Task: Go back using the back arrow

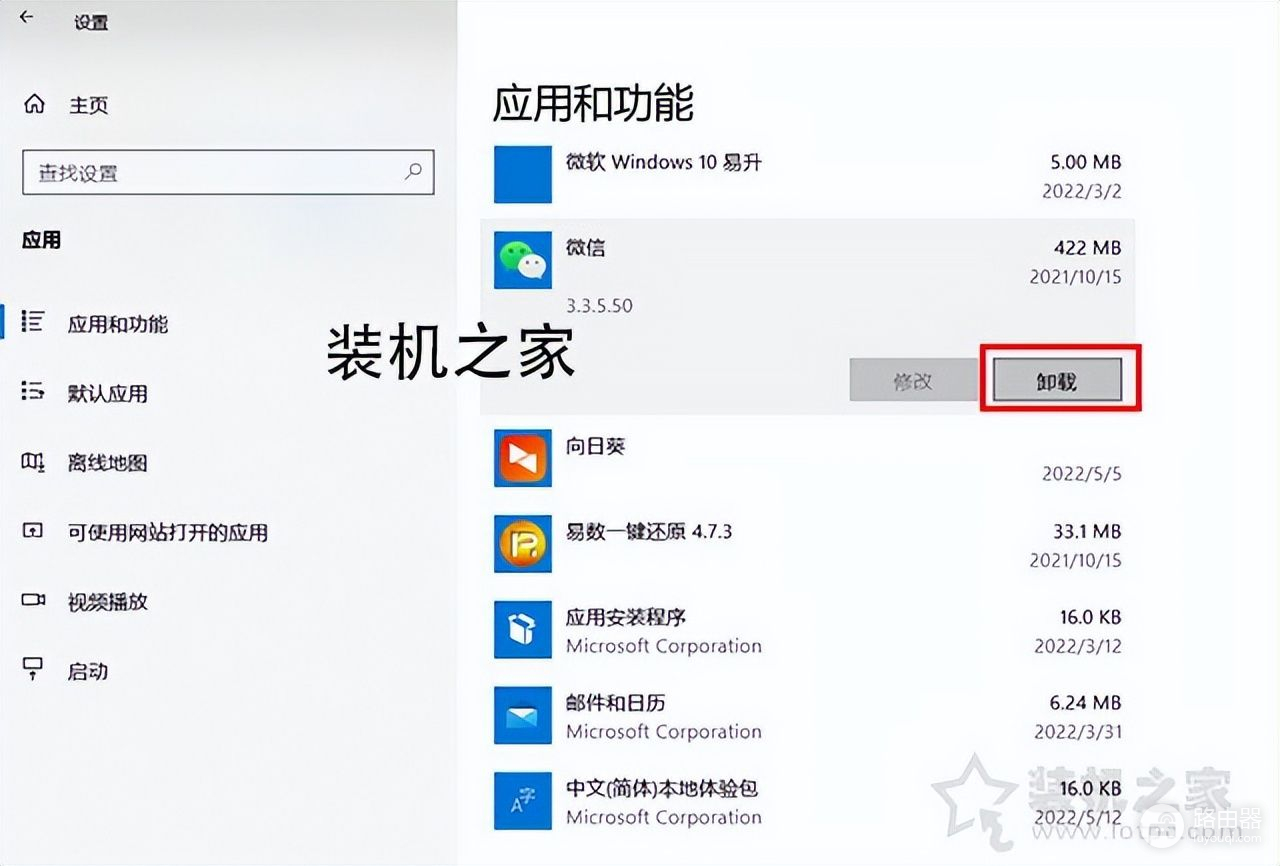Action: pyautogui.click(x=26, y=17)
